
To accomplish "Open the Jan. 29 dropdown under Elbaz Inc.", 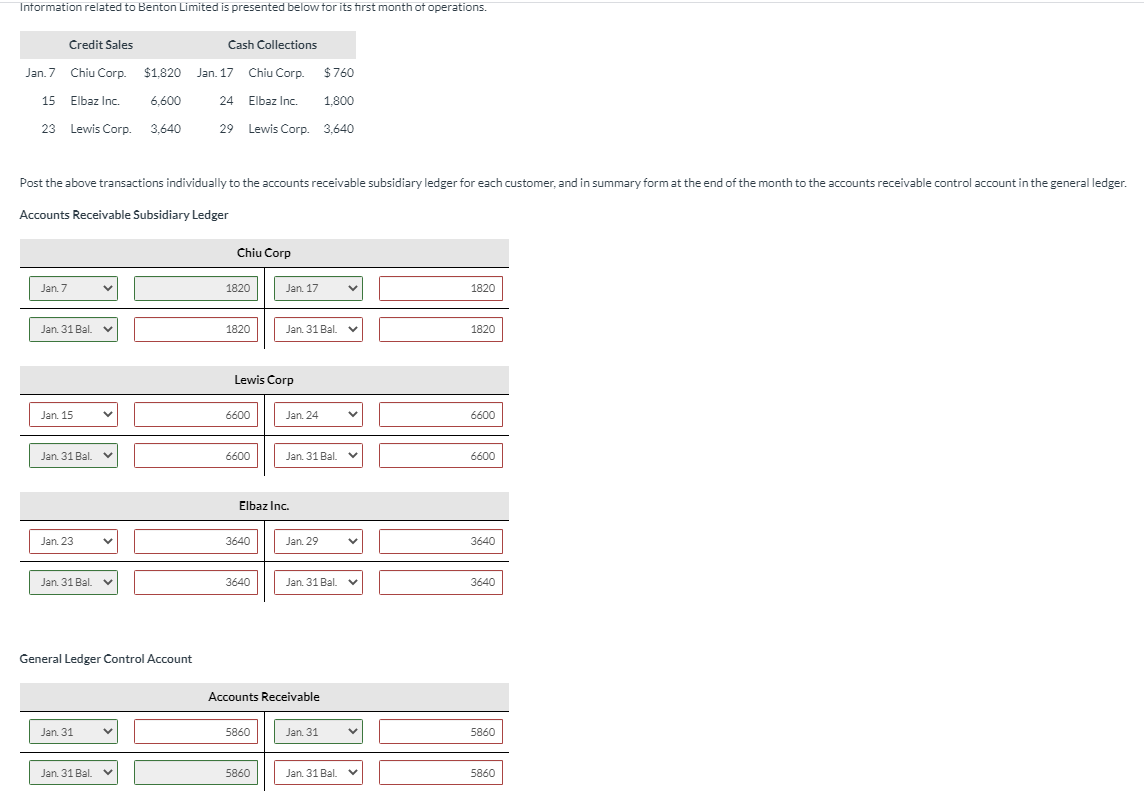I will coord(317,541).
